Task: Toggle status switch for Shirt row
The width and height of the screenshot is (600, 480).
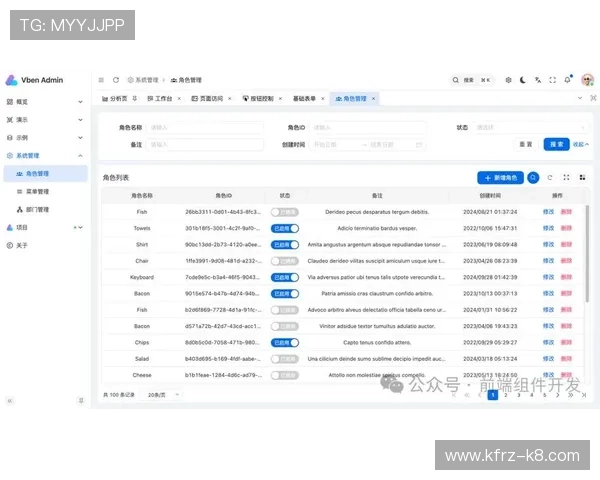Action: [x=285, y=245]
